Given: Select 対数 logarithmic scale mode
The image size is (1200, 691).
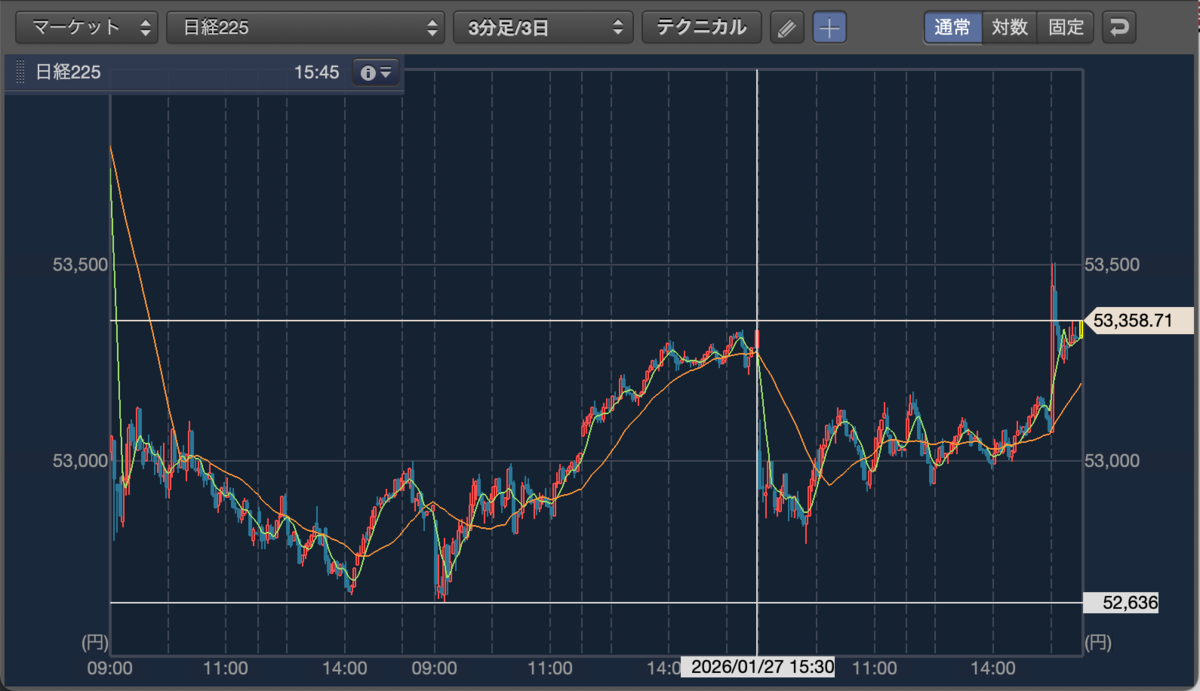Looking at the screenshot, I should point(1009,27).
